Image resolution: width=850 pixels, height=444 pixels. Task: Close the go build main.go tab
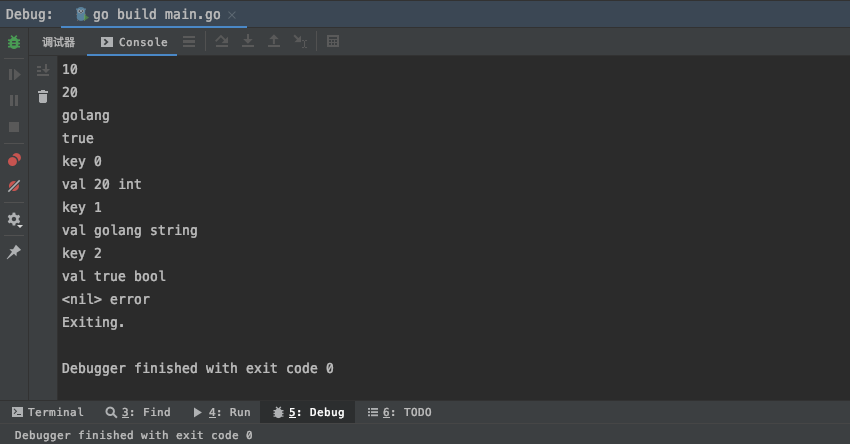click(232, 15)
